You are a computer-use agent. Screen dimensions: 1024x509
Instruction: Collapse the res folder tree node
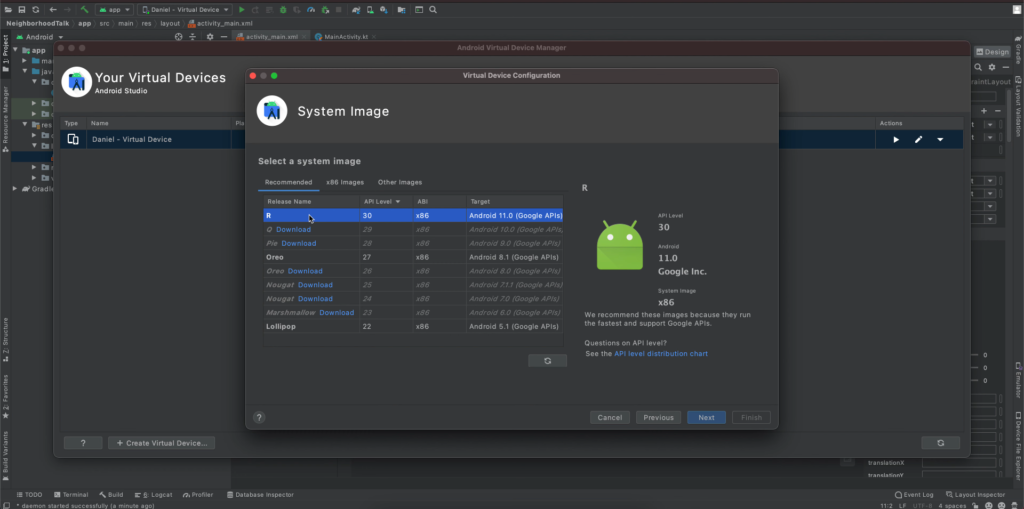click(x=25, y=124)
